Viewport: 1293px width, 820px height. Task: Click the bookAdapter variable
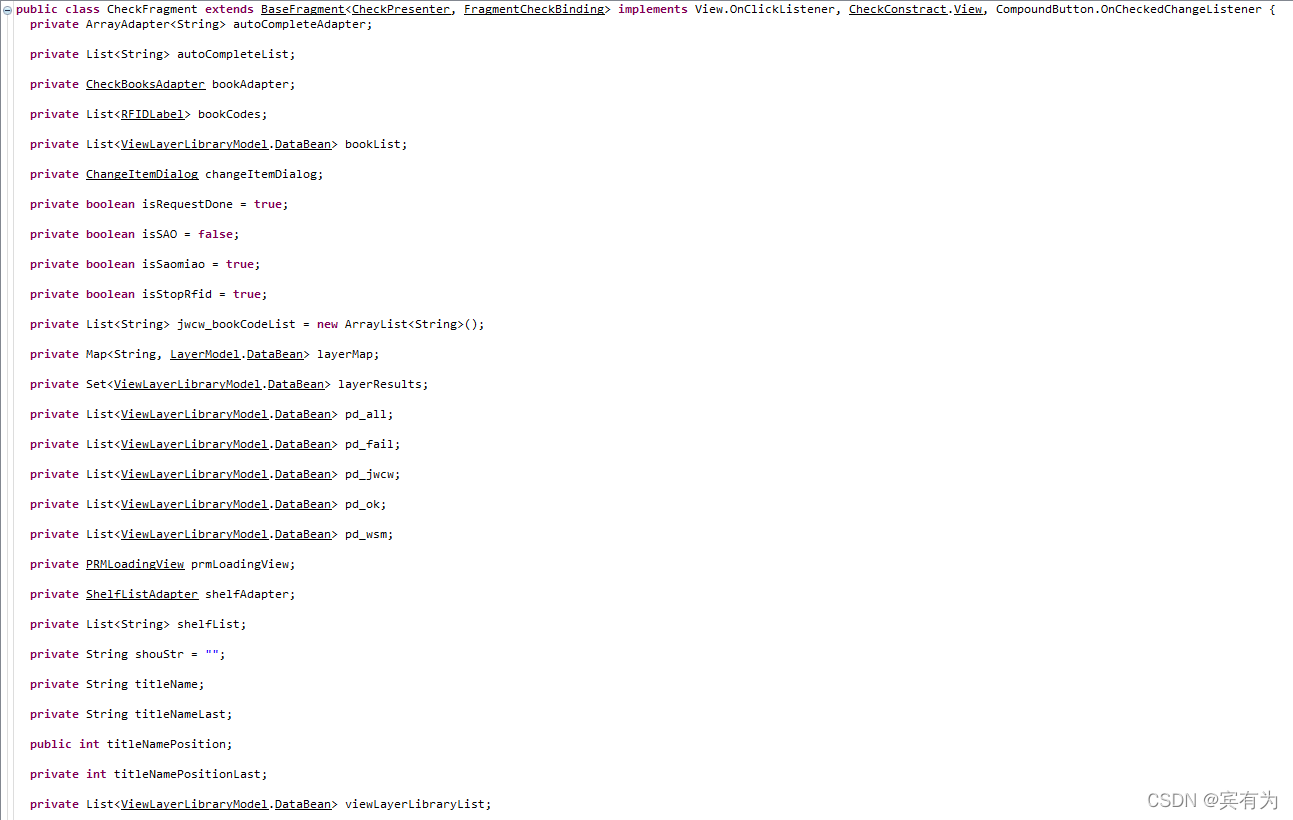coord(250,84)
